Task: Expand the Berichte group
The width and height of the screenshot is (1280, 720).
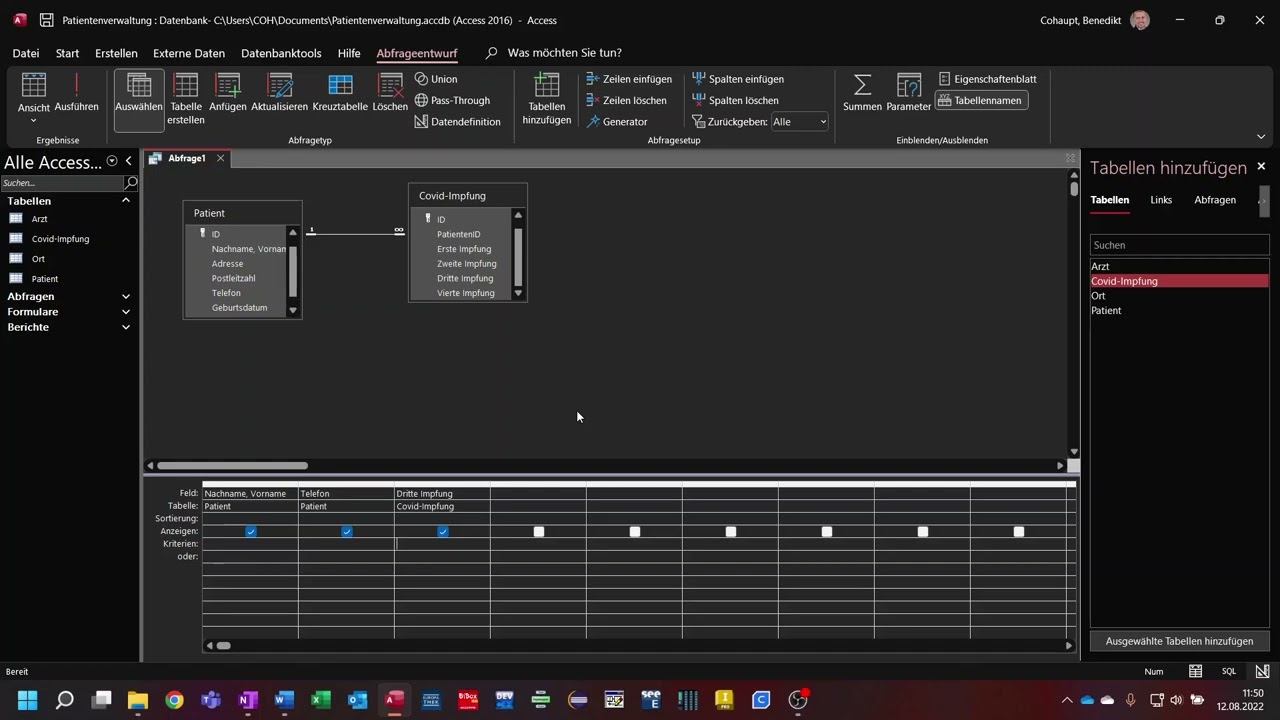Action: (126, 327)
